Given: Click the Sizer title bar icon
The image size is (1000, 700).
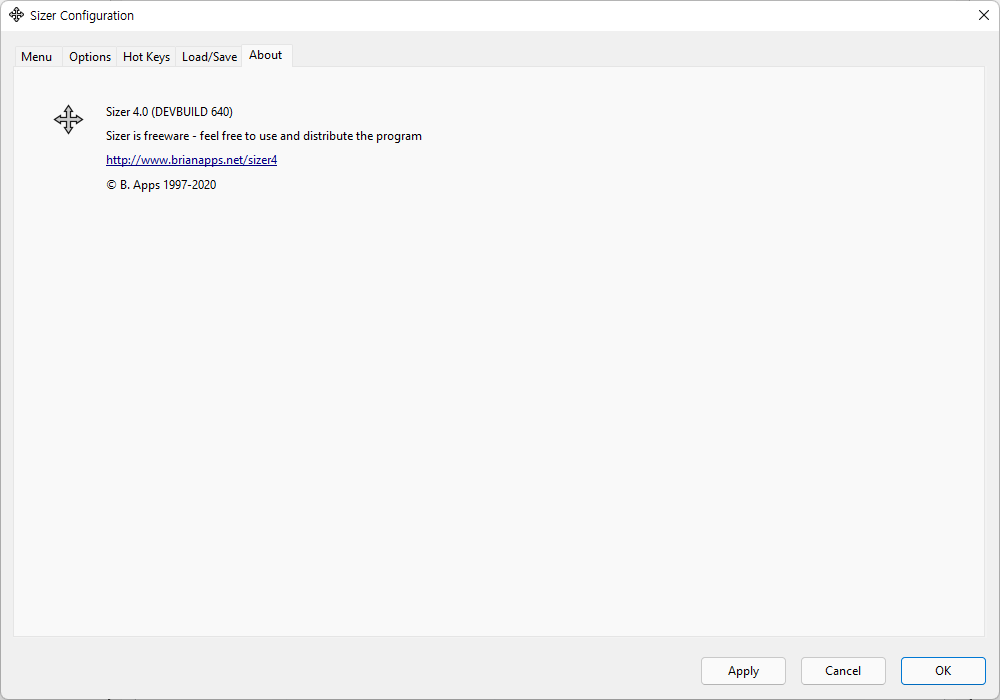Looking at the screenshot, I should (17, 15).
